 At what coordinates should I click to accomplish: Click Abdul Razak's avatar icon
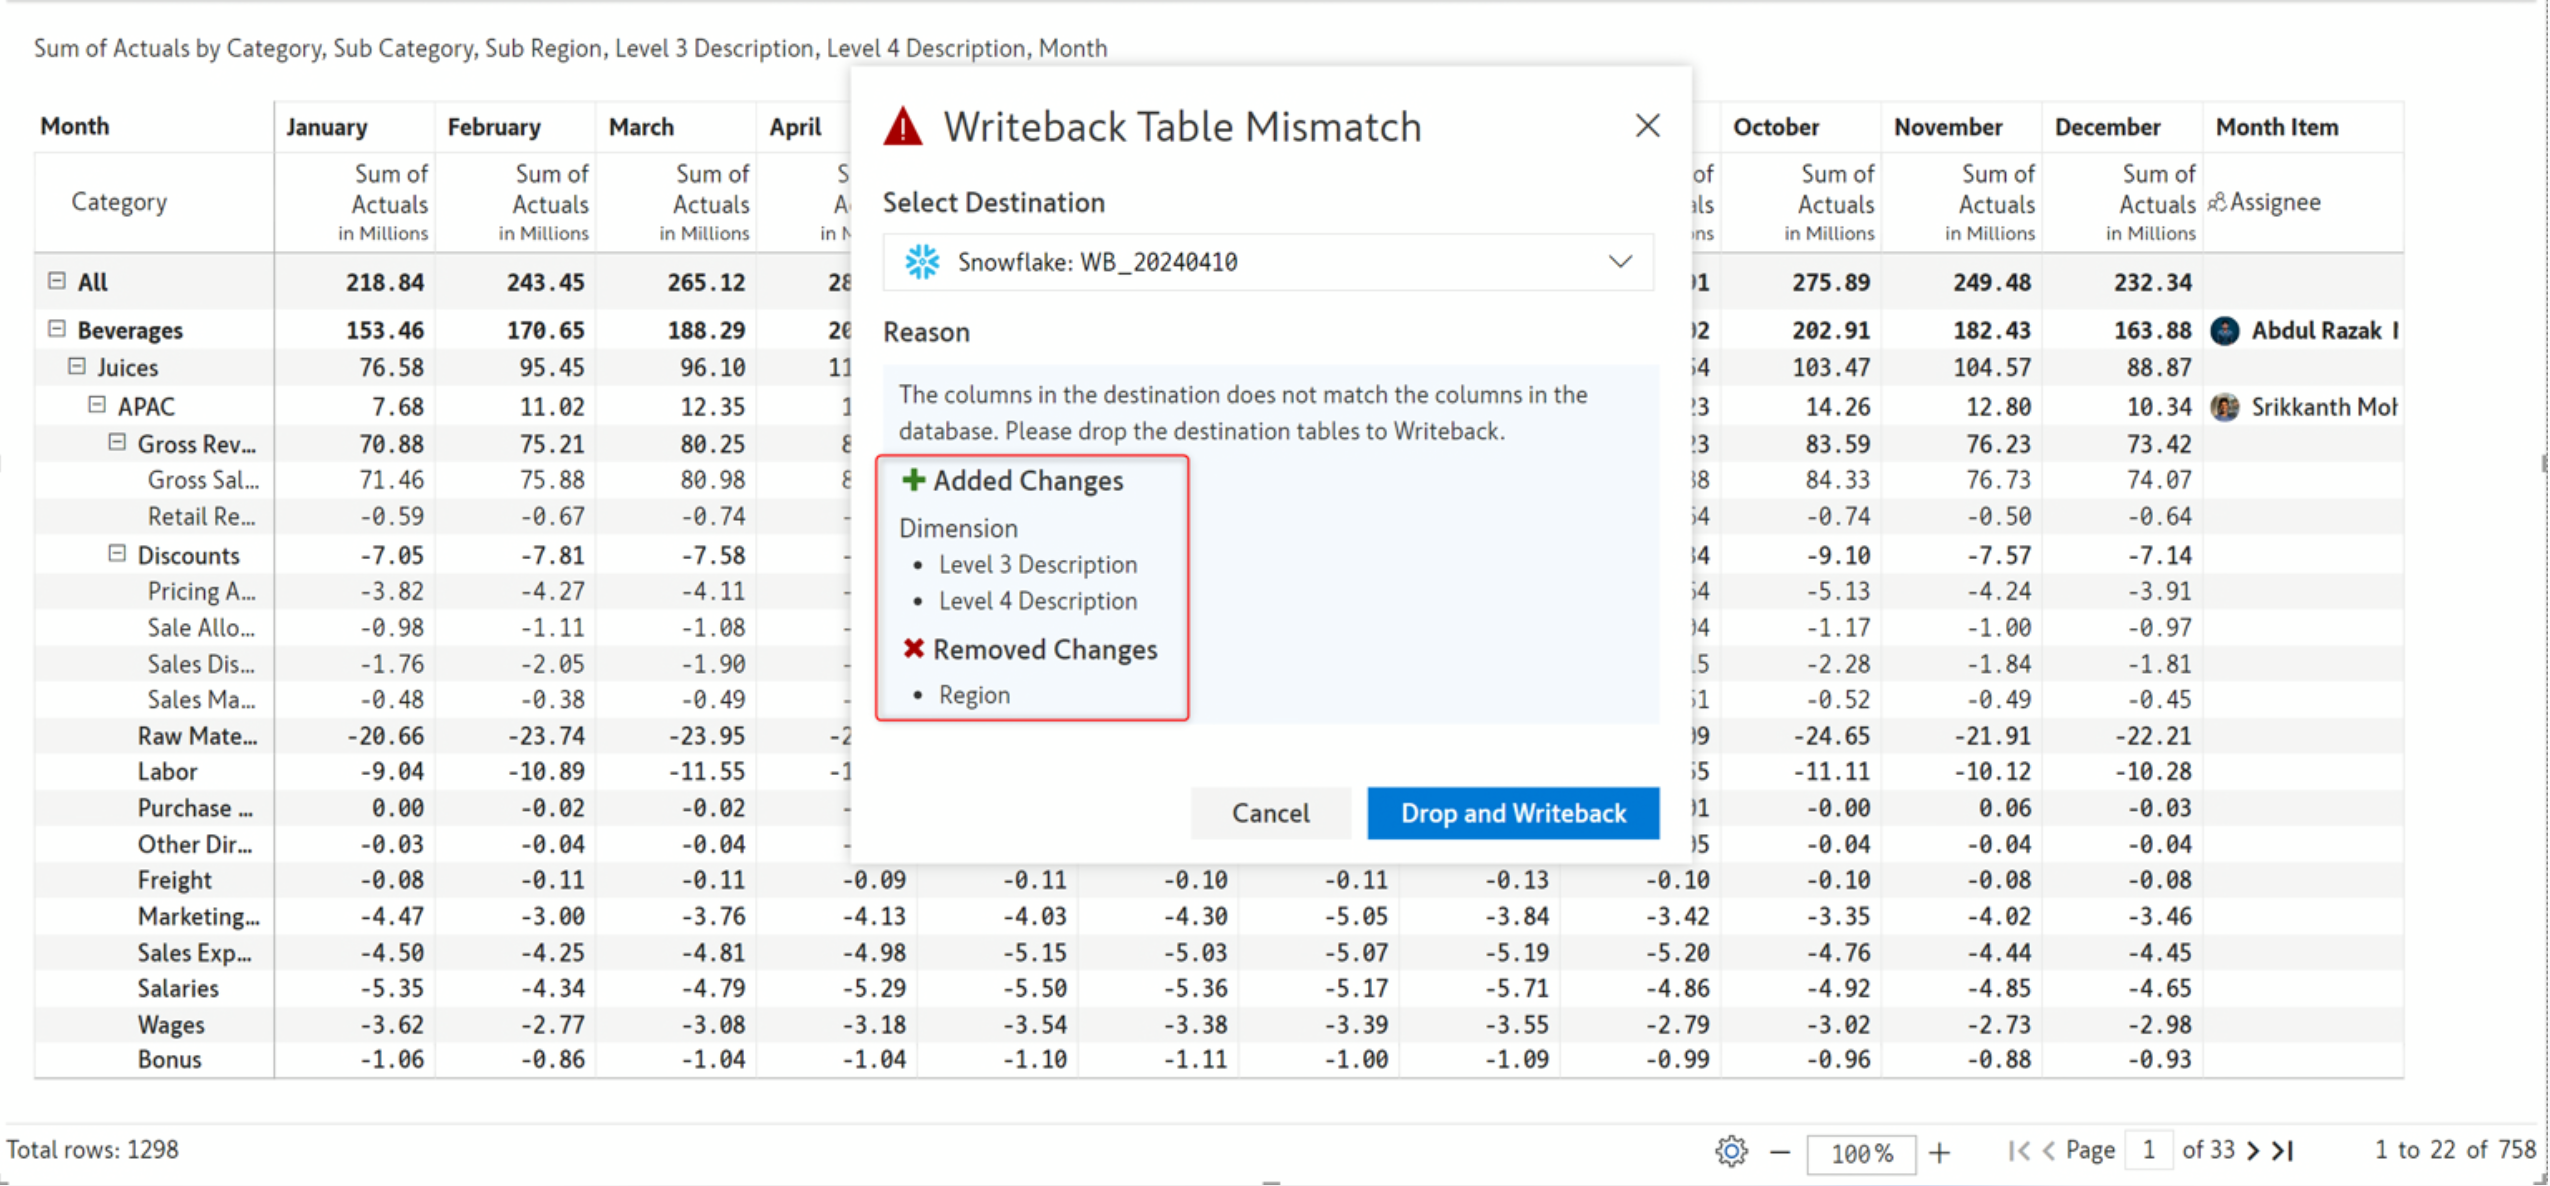tap(2224, 331)
